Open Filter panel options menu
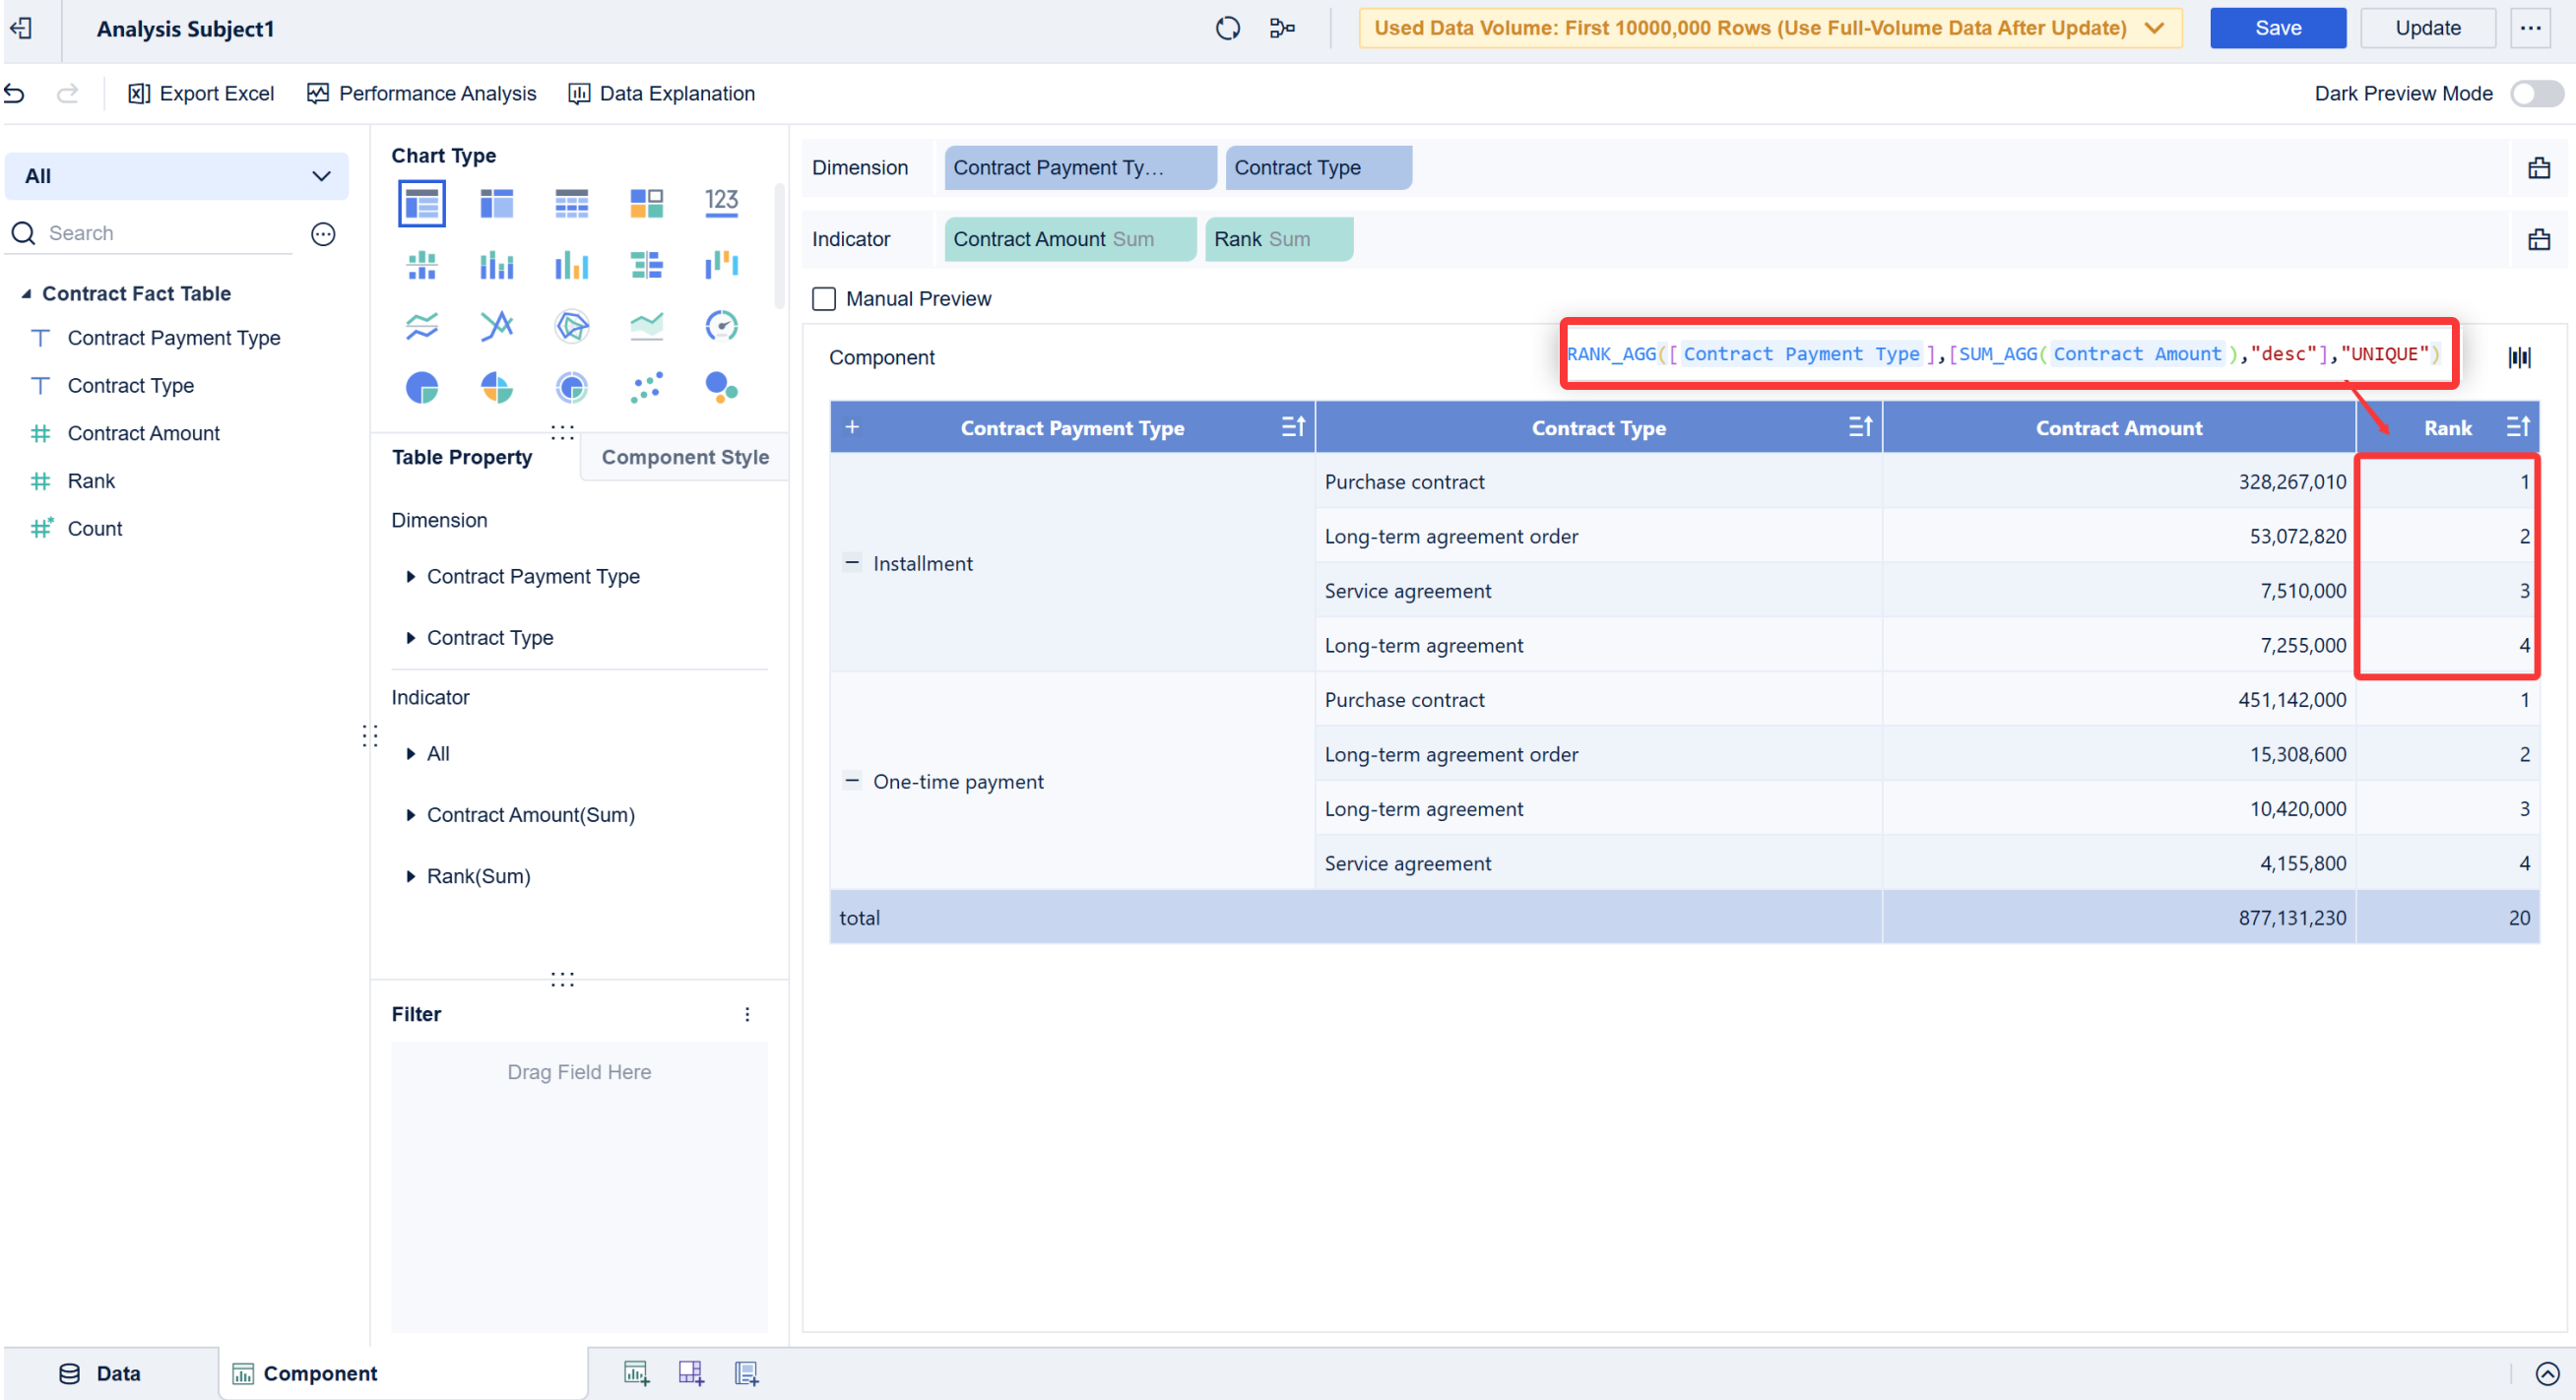Image resolution: width=2576 pixels, height=1400 pixels. (747, 1015)
